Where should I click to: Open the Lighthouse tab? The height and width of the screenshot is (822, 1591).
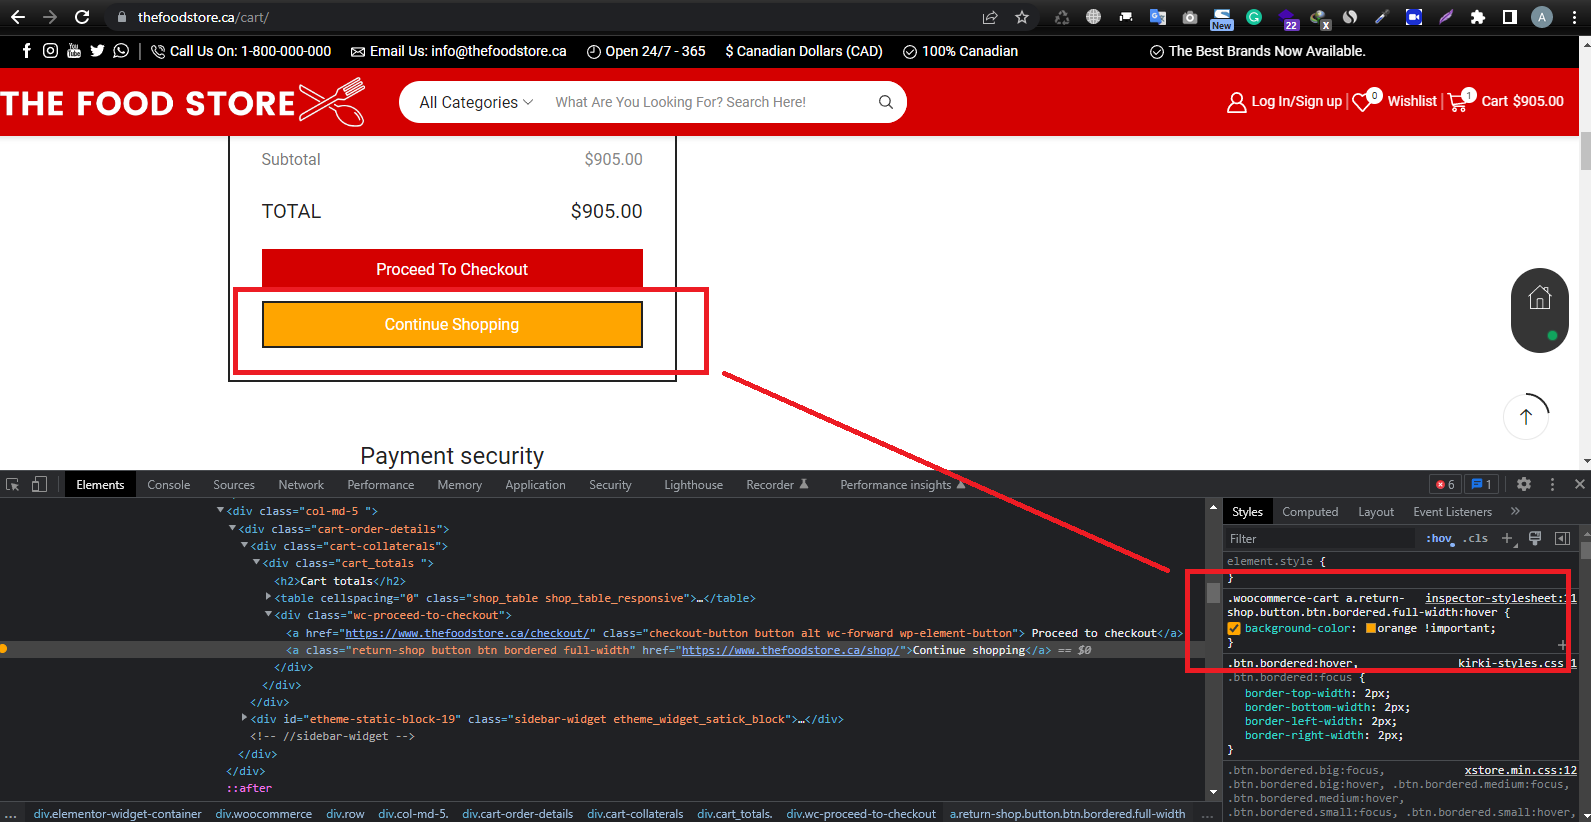pos(693,485)
